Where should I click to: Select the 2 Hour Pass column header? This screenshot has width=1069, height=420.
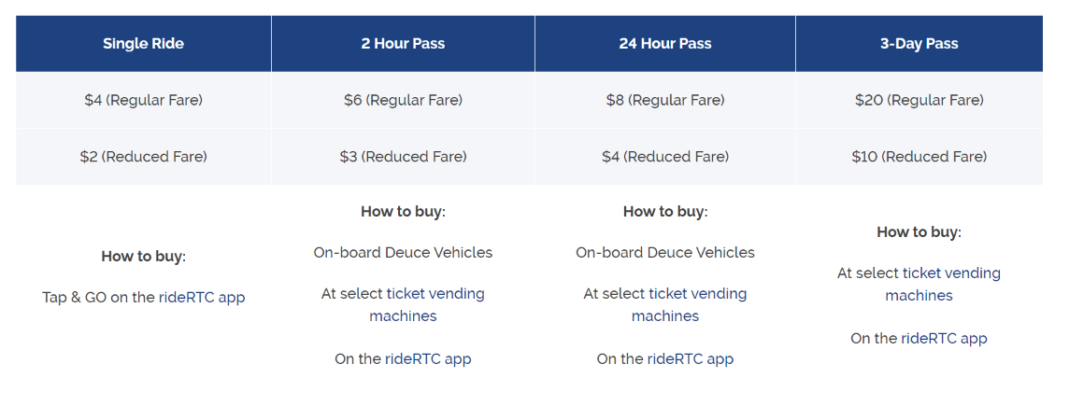(403, 44)
